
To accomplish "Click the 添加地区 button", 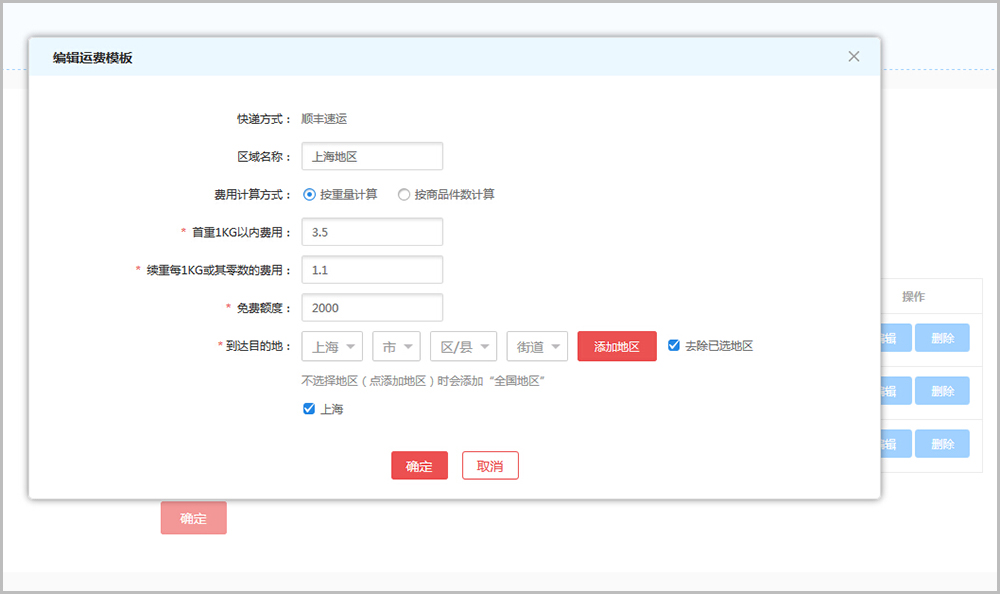I will click(617, 346).
